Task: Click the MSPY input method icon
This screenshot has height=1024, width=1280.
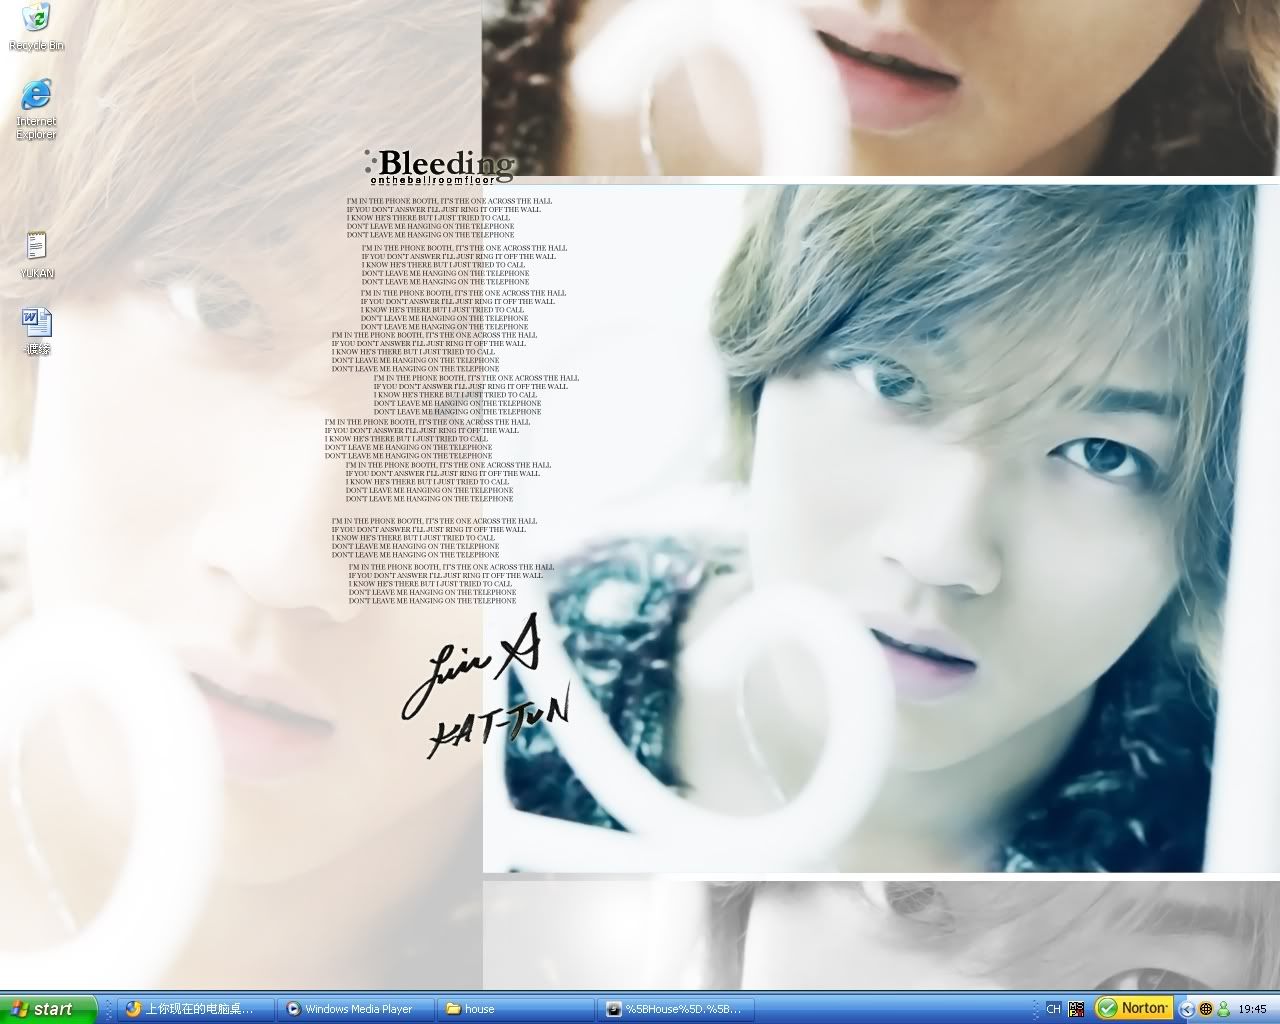Action: [x=1076, y=1009]
